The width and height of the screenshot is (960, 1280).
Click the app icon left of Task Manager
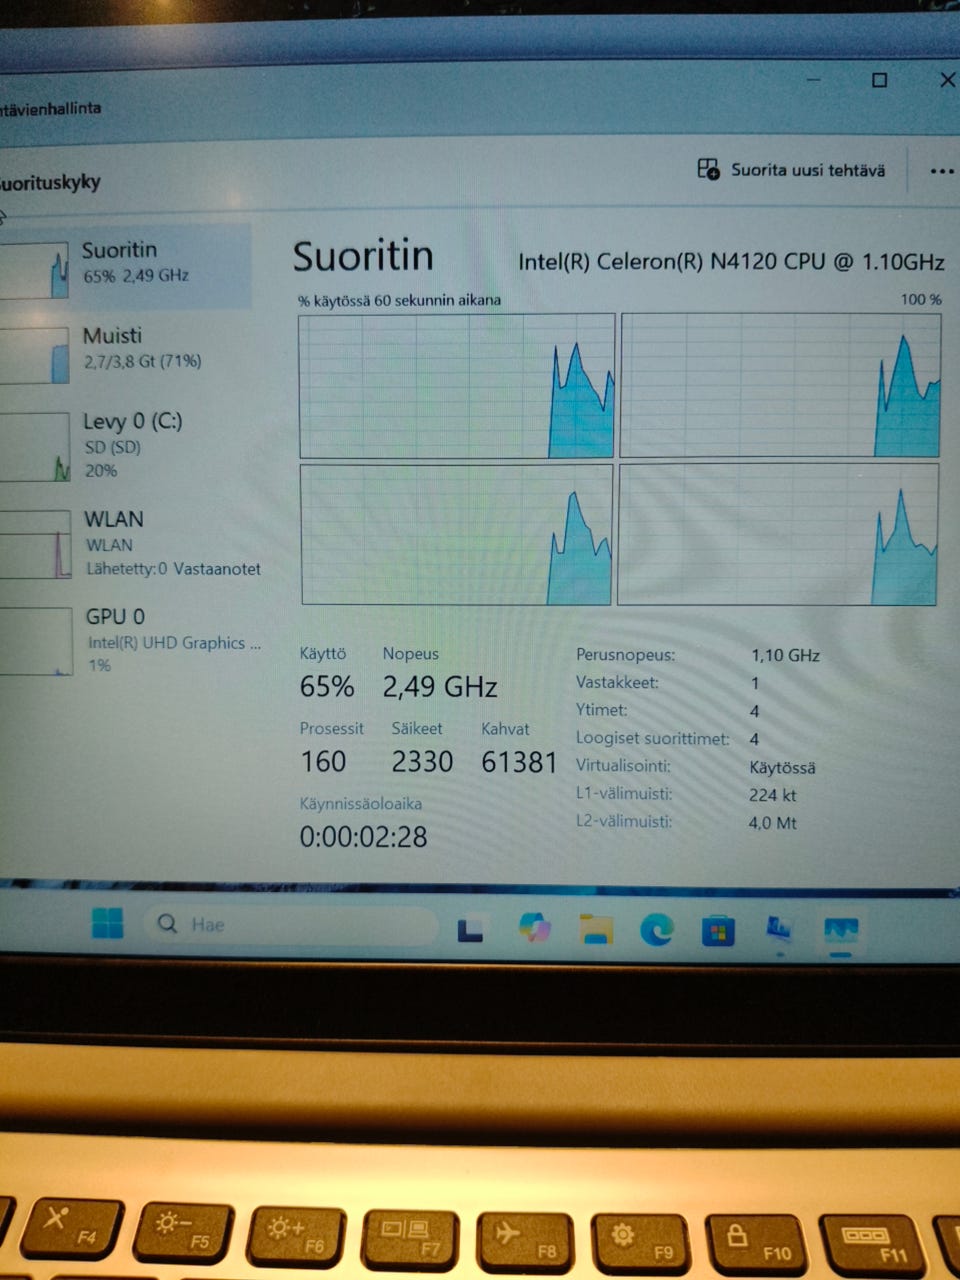[779, 931]
